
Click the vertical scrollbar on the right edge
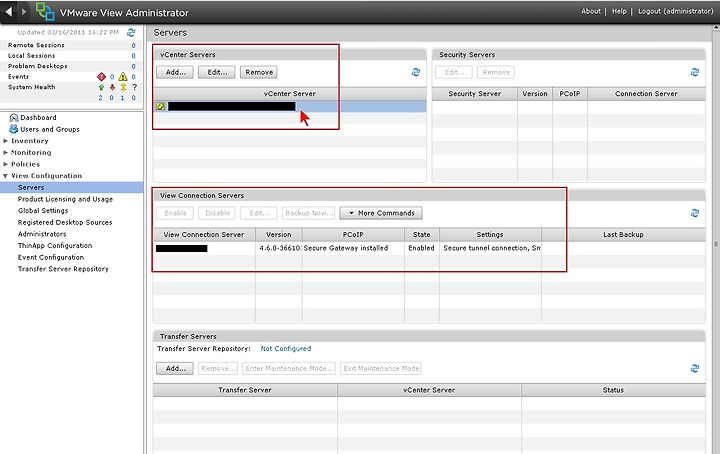[x=716, y=244]
